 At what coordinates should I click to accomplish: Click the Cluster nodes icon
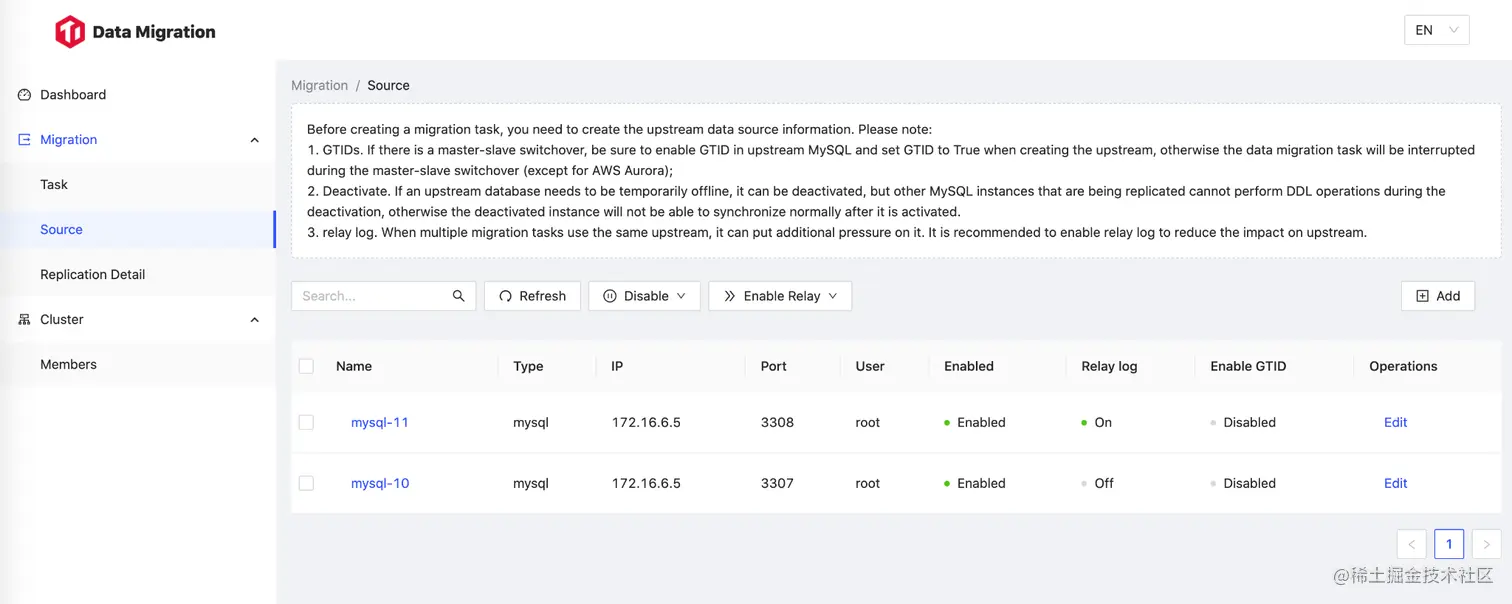click(25, 320)
